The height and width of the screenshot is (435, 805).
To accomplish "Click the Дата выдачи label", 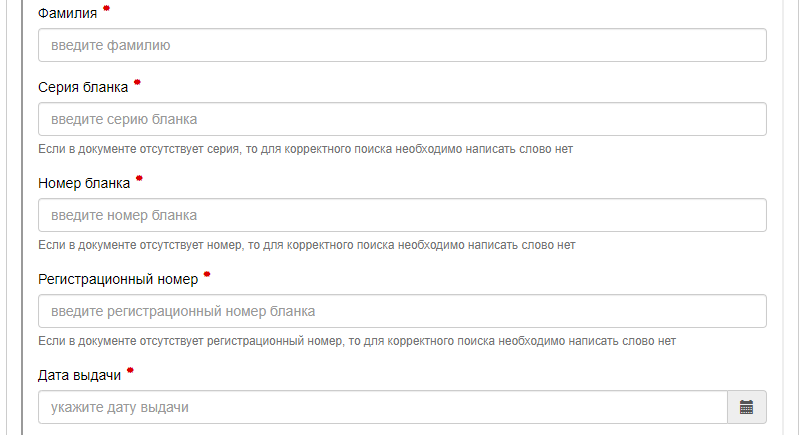I will [79, 375].
